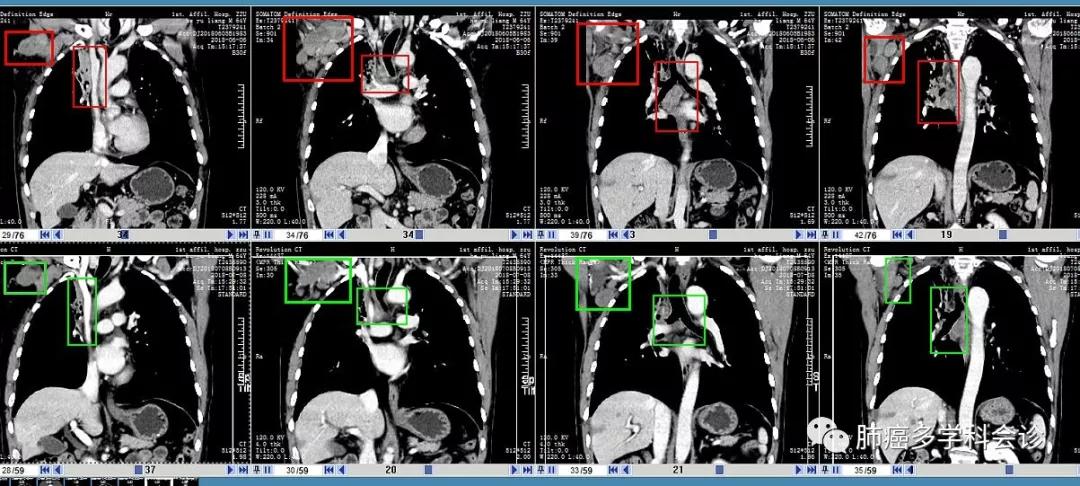Click the 33/59 frame counter field

pyautogui.click(x=583, y=470)
